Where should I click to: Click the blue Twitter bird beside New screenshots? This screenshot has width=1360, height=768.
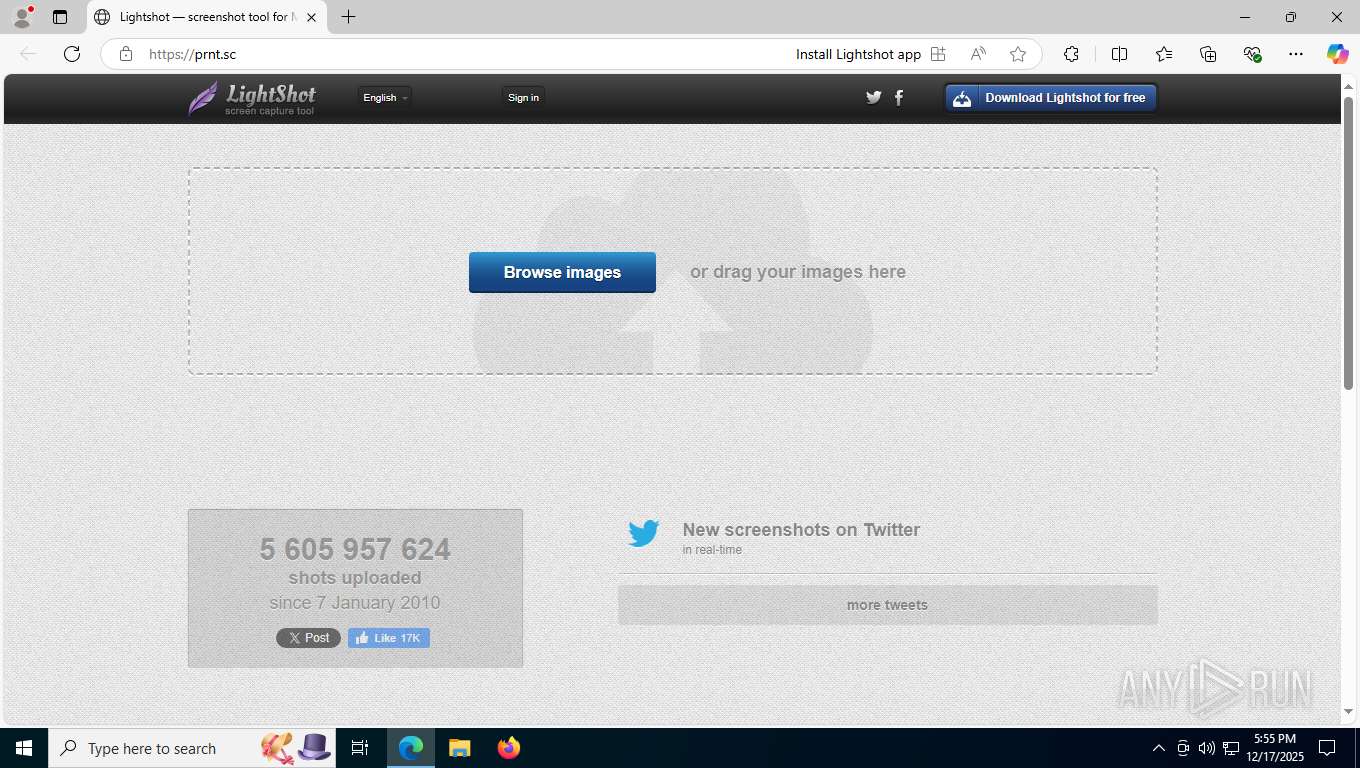coord(643,533)
